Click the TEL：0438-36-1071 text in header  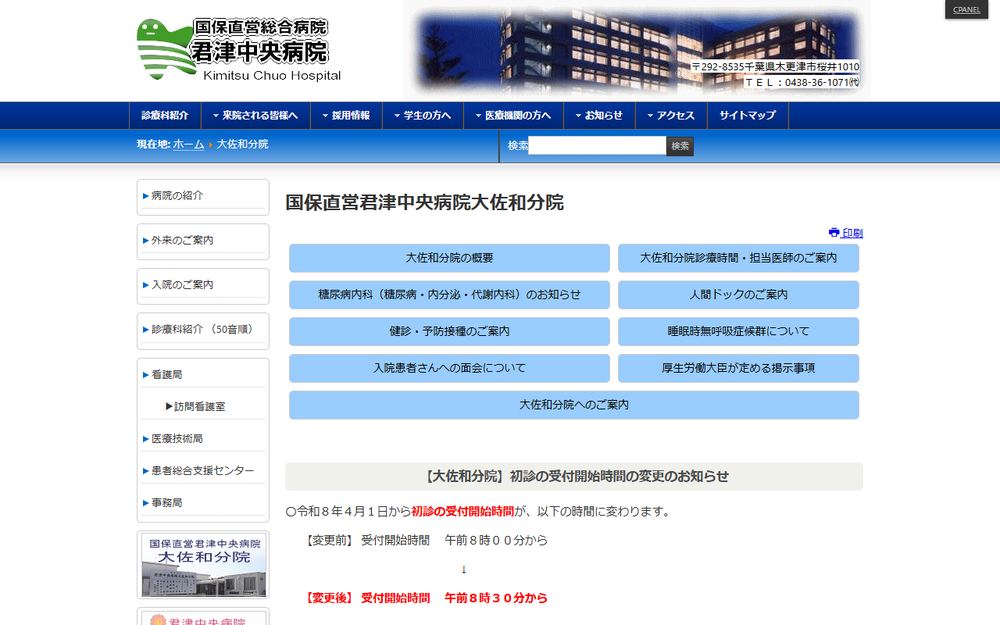(x=802, y=82)
